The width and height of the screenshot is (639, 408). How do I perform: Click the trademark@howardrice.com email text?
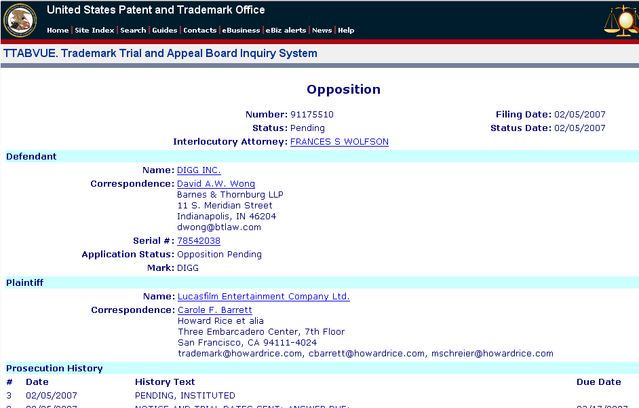point(240,353)
